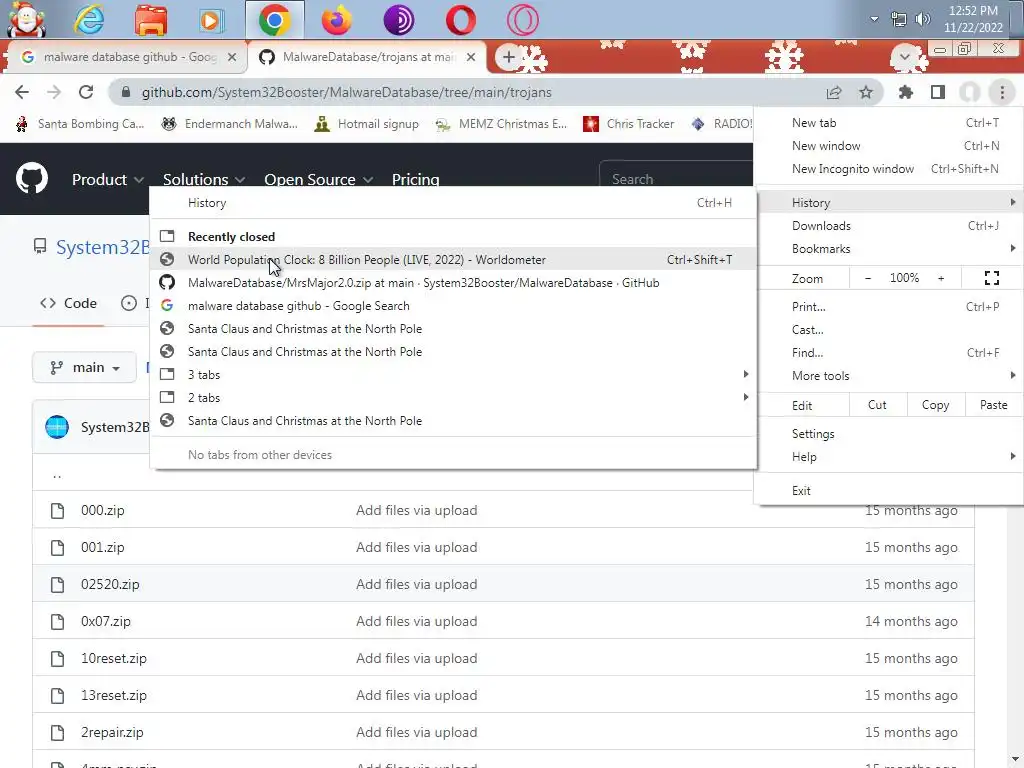Expand the 3 tabs recently closed group
This screenshot has height=768, width=1024.
point(454,375)
